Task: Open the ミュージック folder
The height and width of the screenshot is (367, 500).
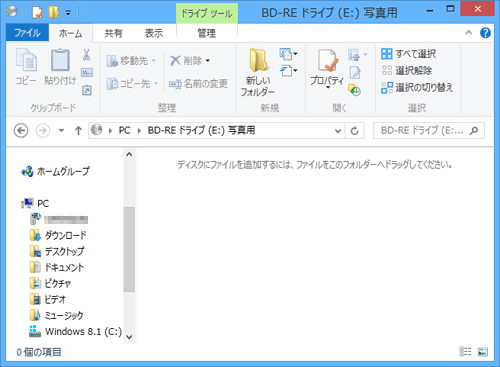Action: pyautogui.click(x=56, y=315)
